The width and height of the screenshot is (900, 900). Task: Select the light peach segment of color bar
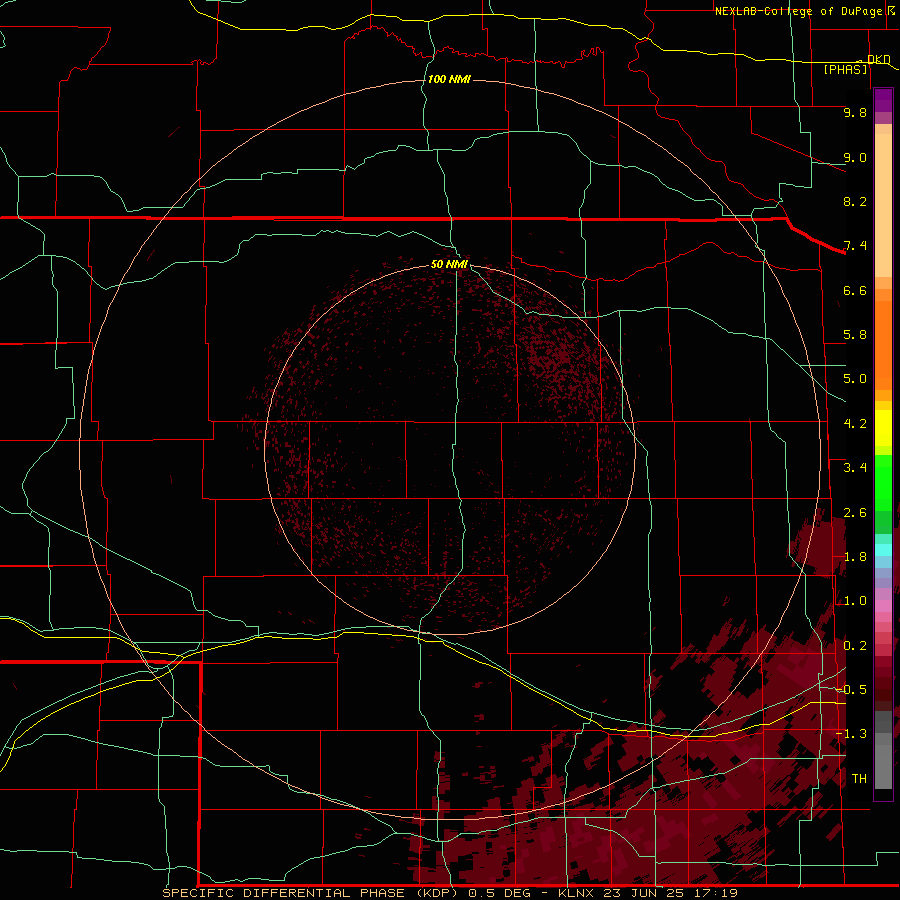883,205
